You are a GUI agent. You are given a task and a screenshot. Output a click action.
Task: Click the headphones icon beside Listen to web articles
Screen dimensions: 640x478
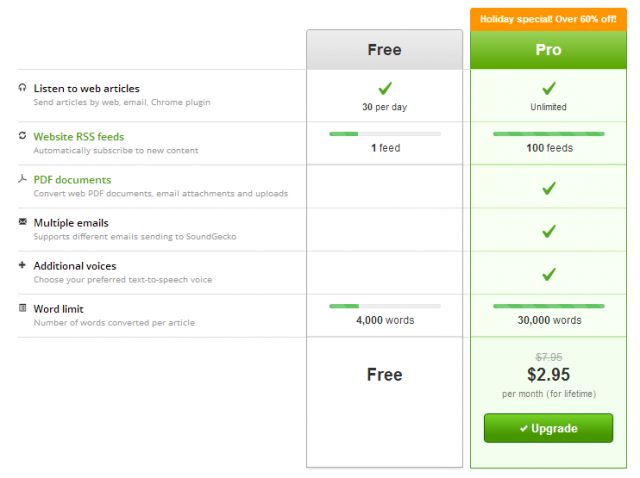pos(23,88)
